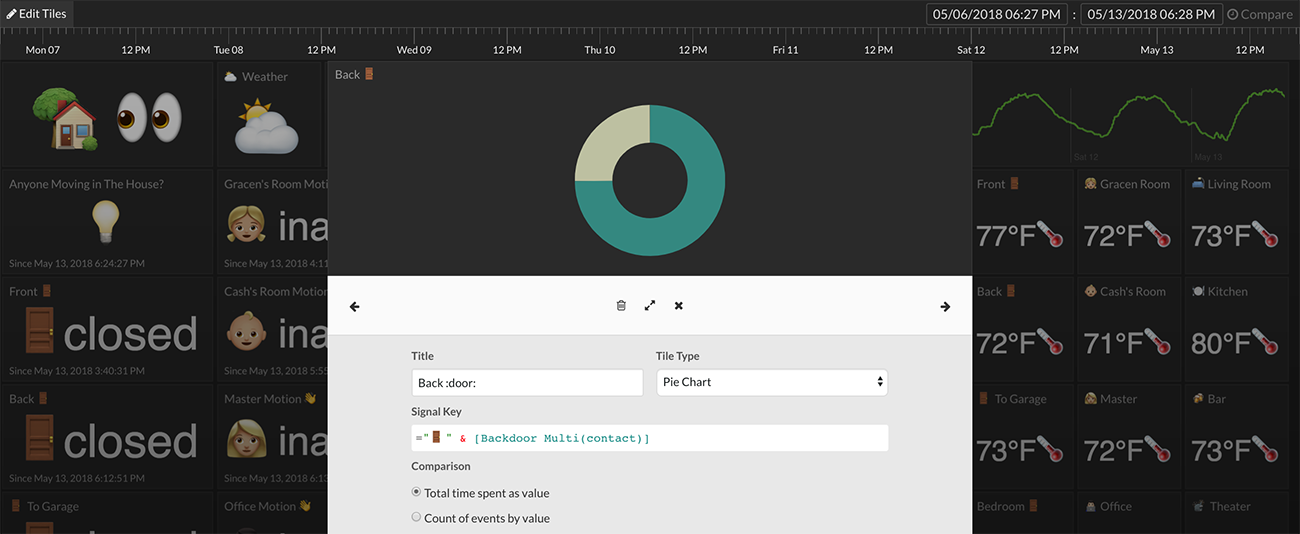Screen dimensions: 1300x534
Task: Click the Compare button
Action: 1260,14
